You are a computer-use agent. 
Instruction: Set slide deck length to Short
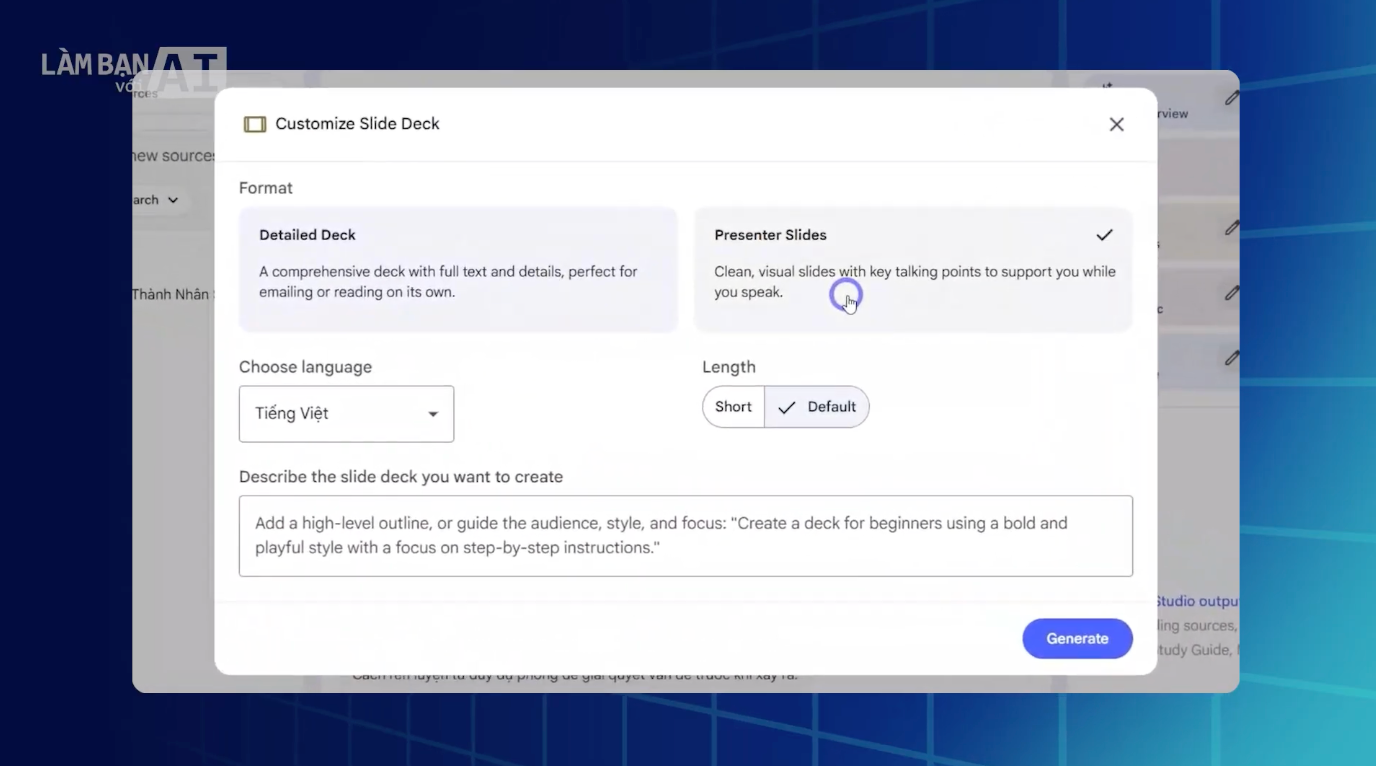(733, 407)
